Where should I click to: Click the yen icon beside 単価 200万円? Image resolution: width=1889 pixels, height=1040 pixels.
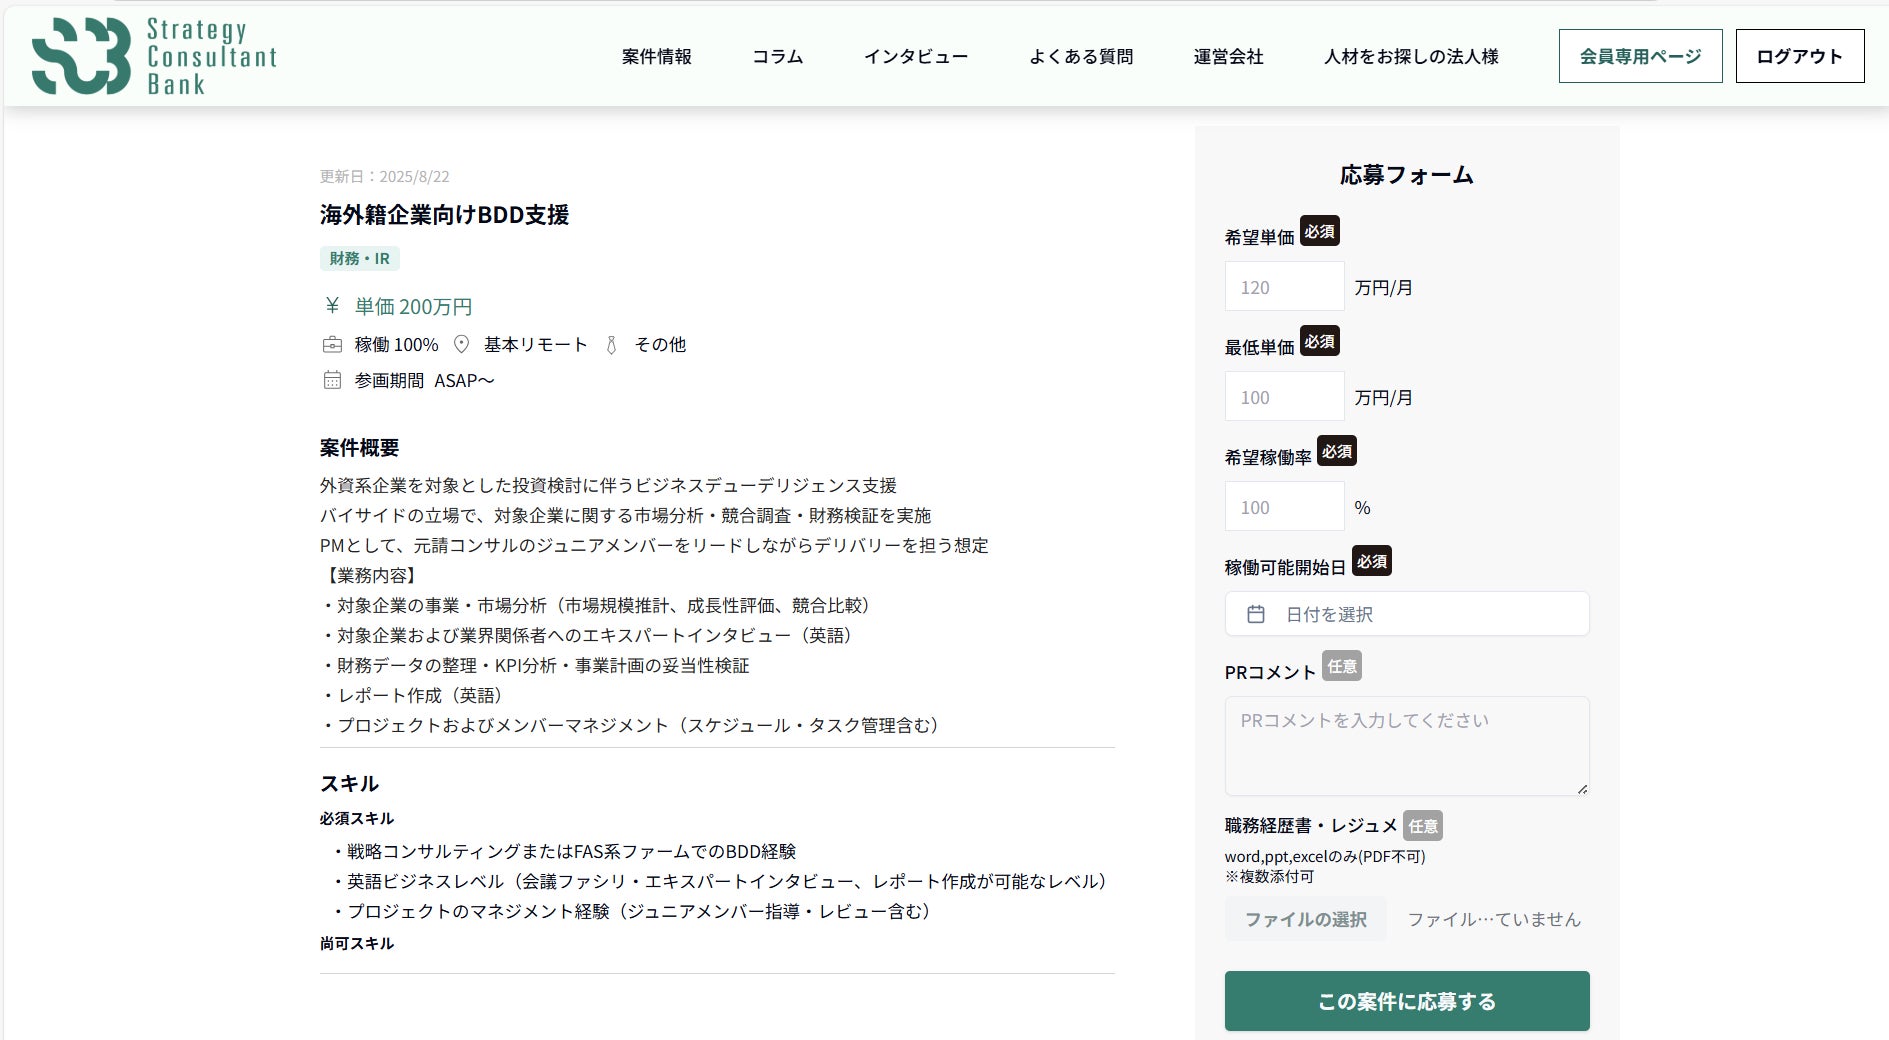[x=332, y=306]
